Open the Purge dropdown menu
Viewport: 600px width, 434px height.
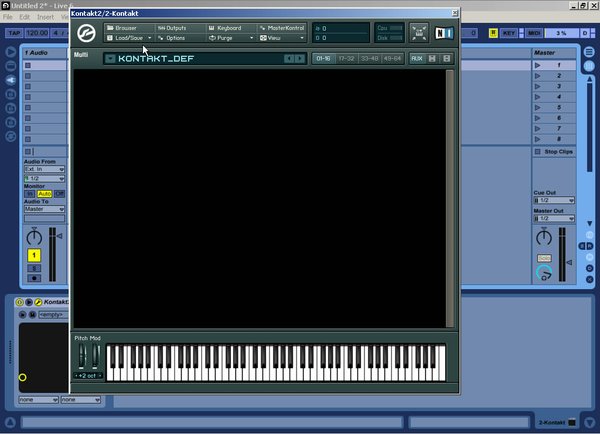[231, 38]
